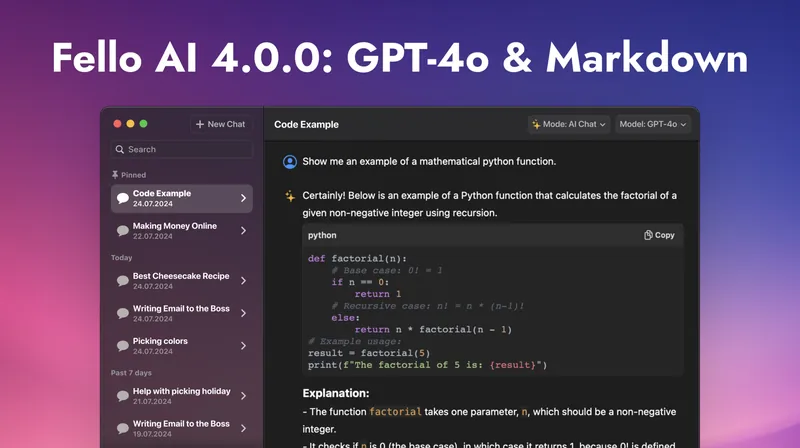Maximize window with green button
The image size is (800, 448).
tap(144, 123)
